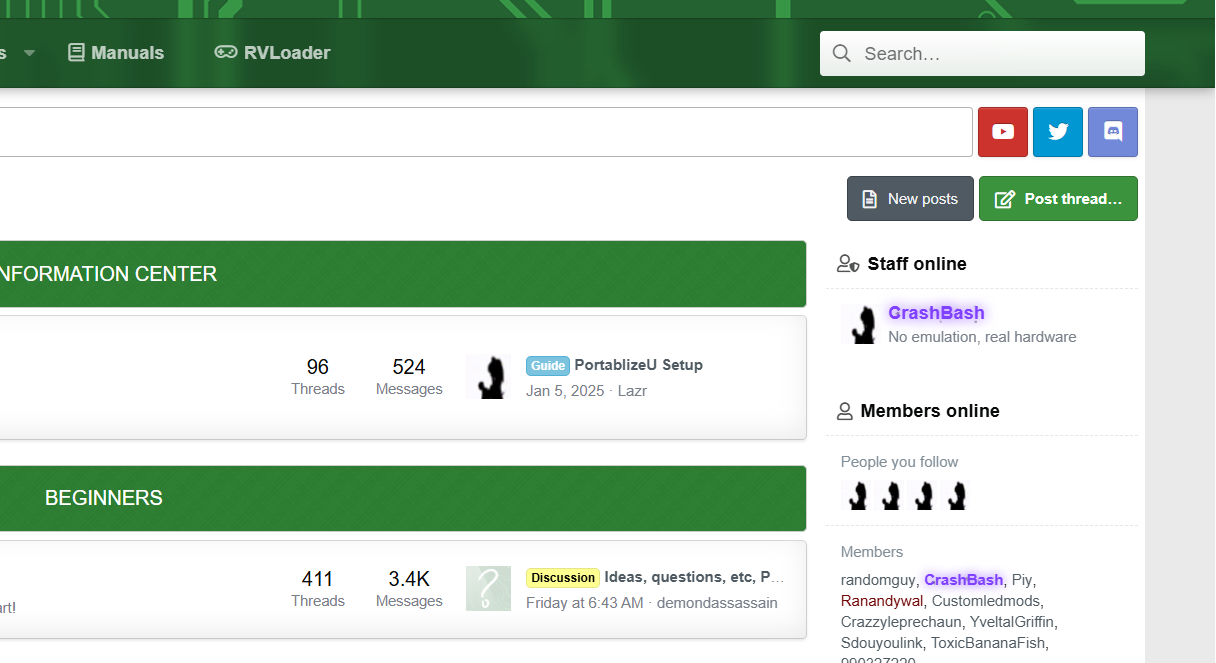Open user Lazr's profile link
This screenshot has width=1216, height=663.
[x=632, y=391]
